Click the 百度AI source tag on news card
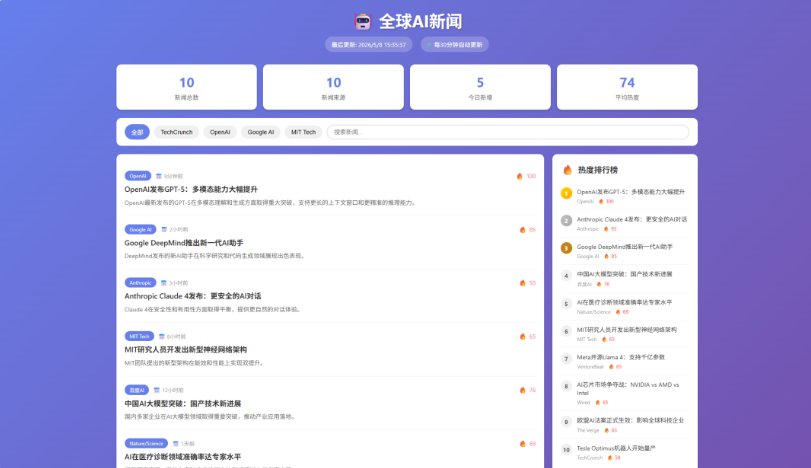811x468 pixels. tap(137, 390)
